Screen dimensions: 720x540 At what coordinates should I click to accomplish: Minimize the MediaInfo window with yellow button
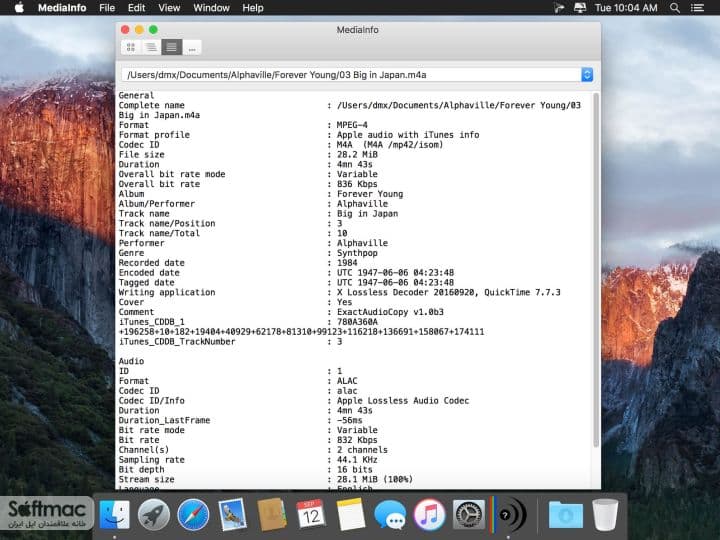click(139, 29)
